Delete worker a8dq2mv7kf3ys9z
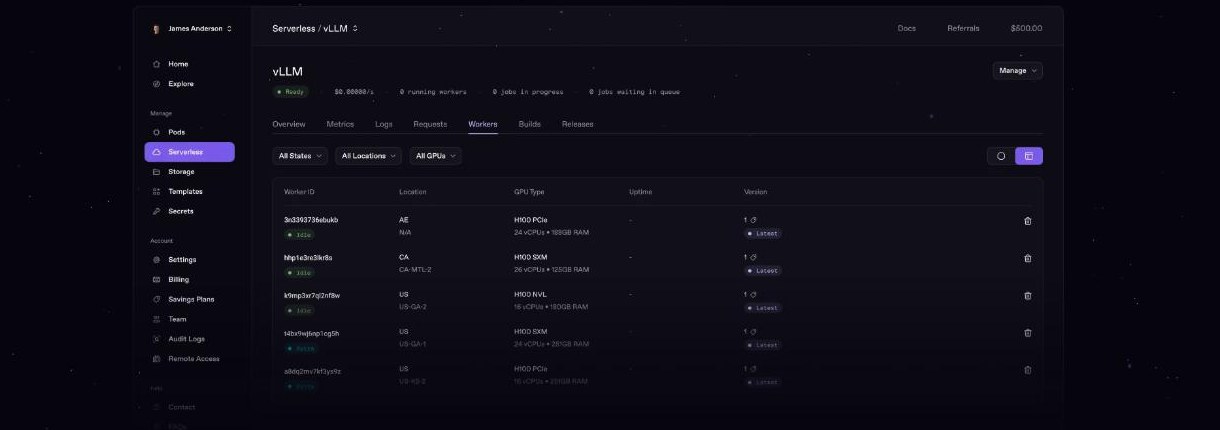1220x430 pixels. click(1027, 370)
